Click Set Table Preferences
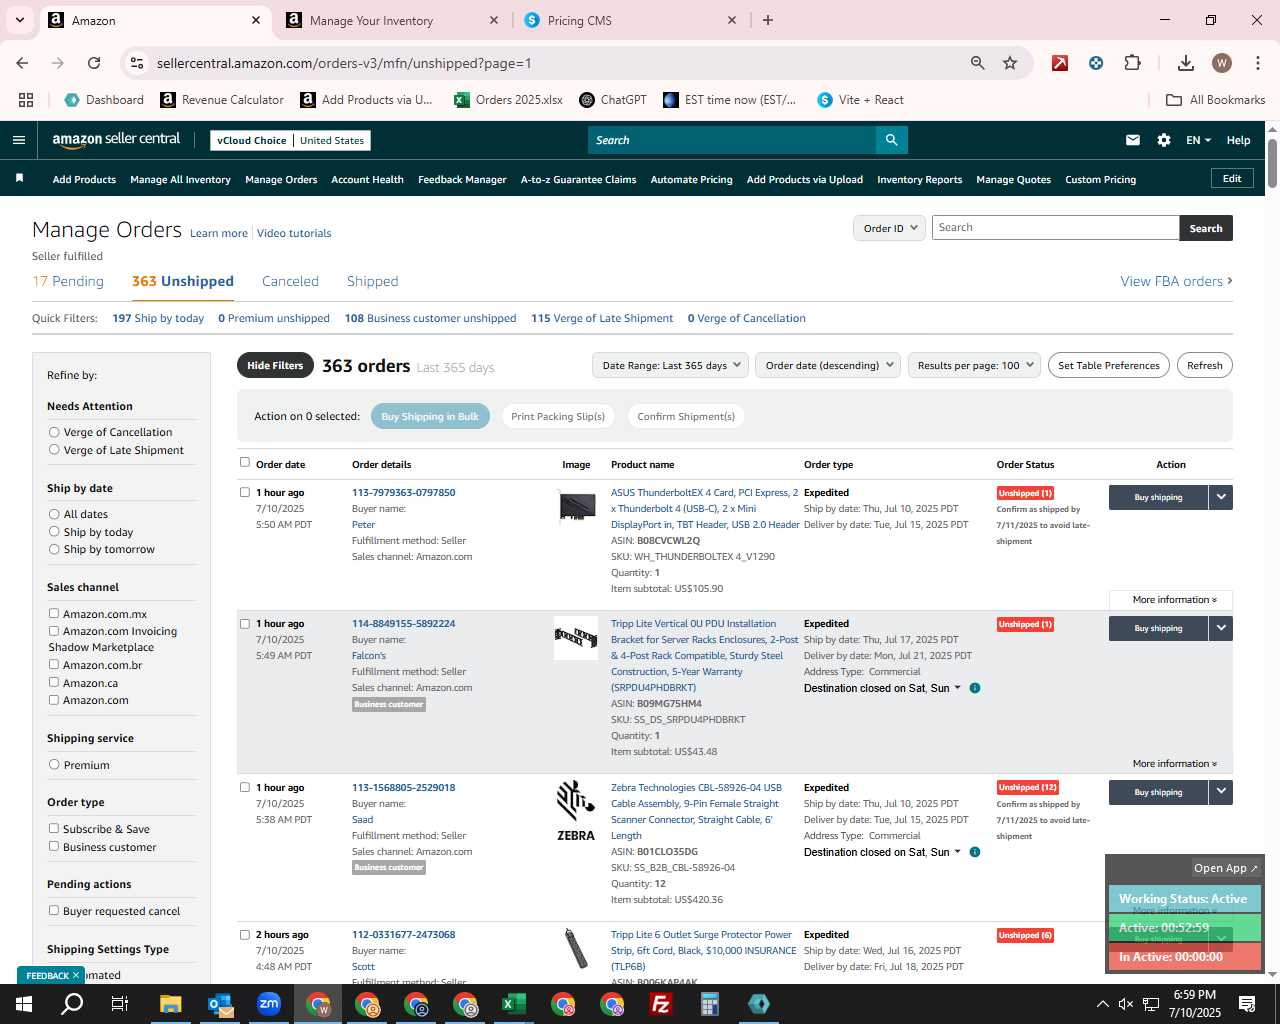Screen dimensions: 1280x1024 (1108, 365)
